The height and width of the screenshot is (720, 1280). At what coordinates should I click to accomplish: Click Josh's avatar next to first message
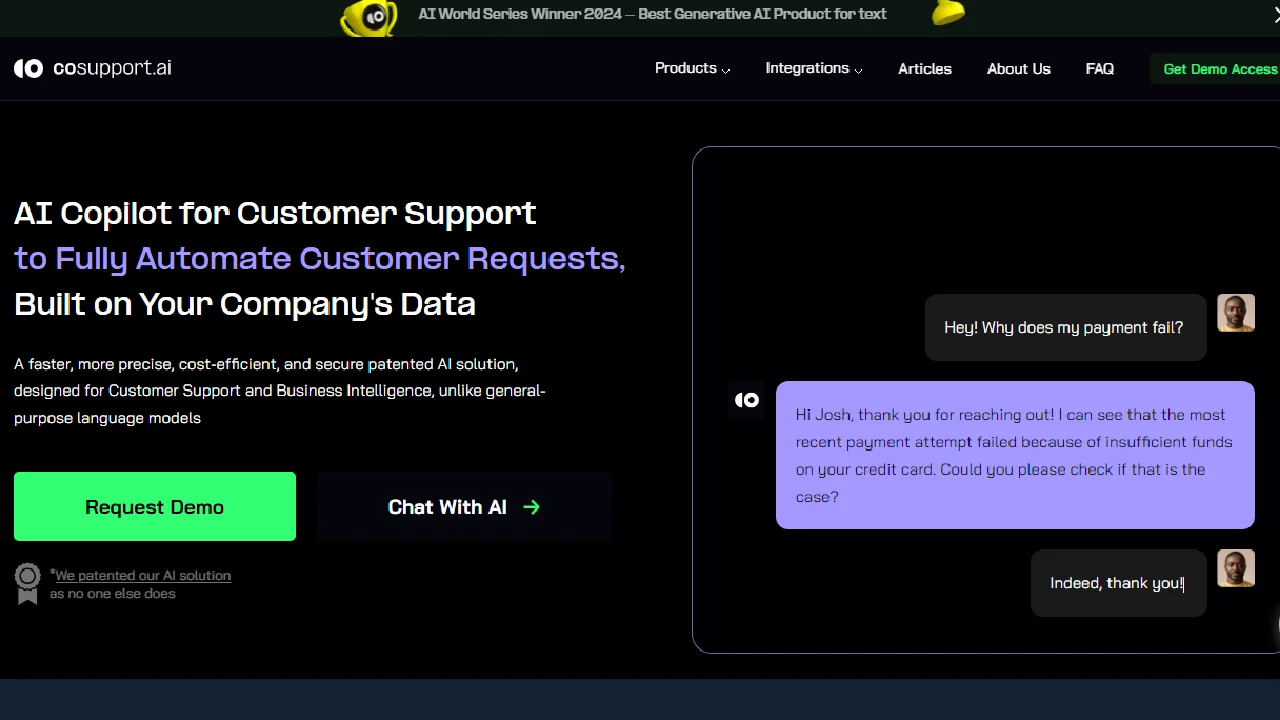pyautogui.click(x=1236, y=313)
